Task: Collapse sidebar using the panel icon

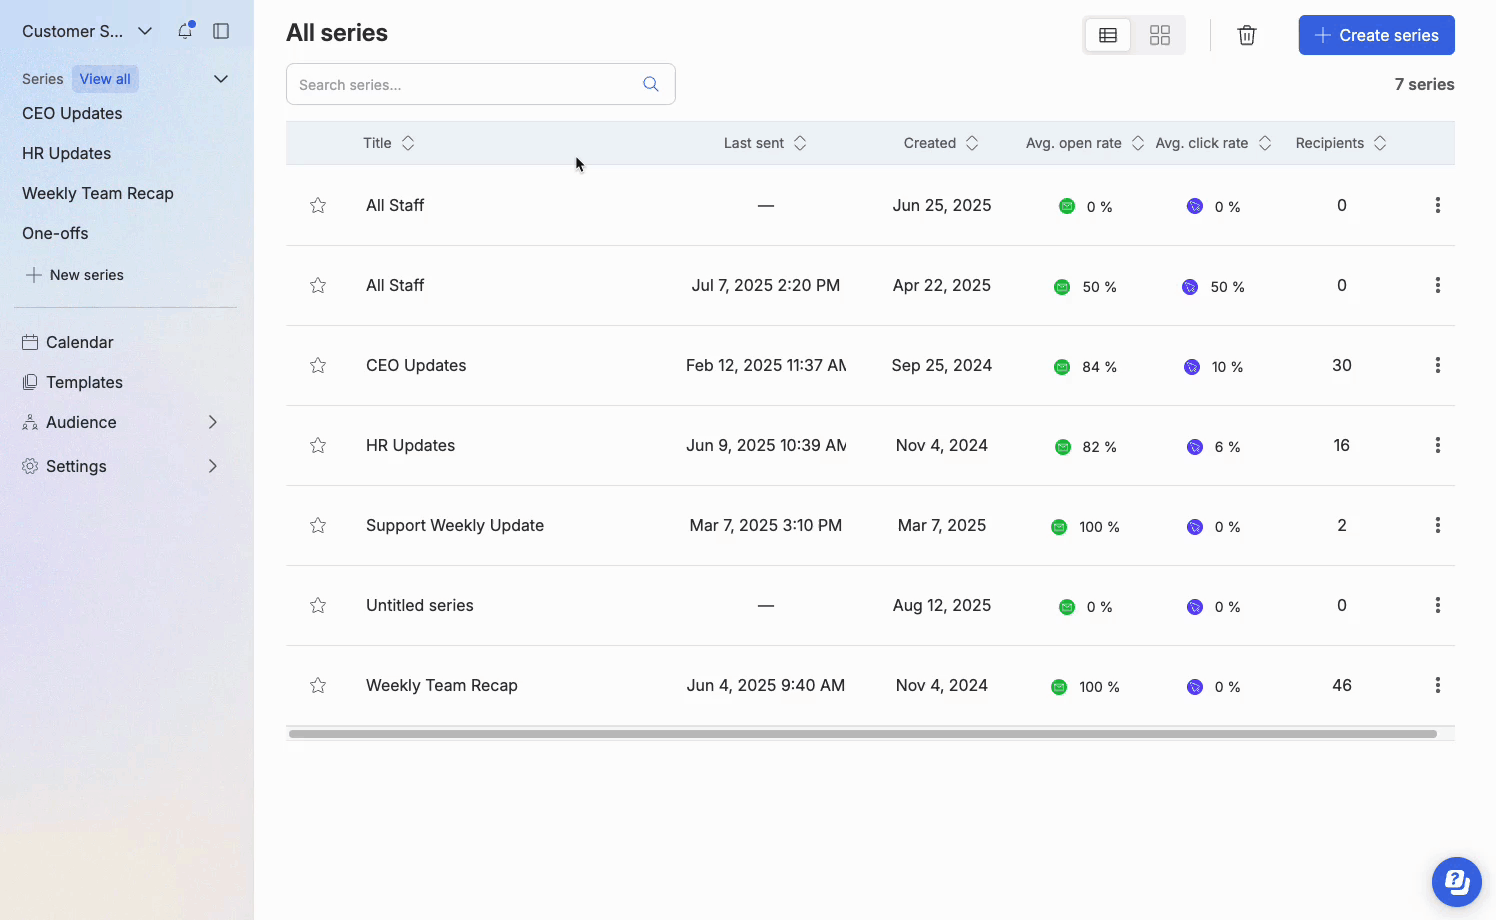Action: tap(221, 31)
